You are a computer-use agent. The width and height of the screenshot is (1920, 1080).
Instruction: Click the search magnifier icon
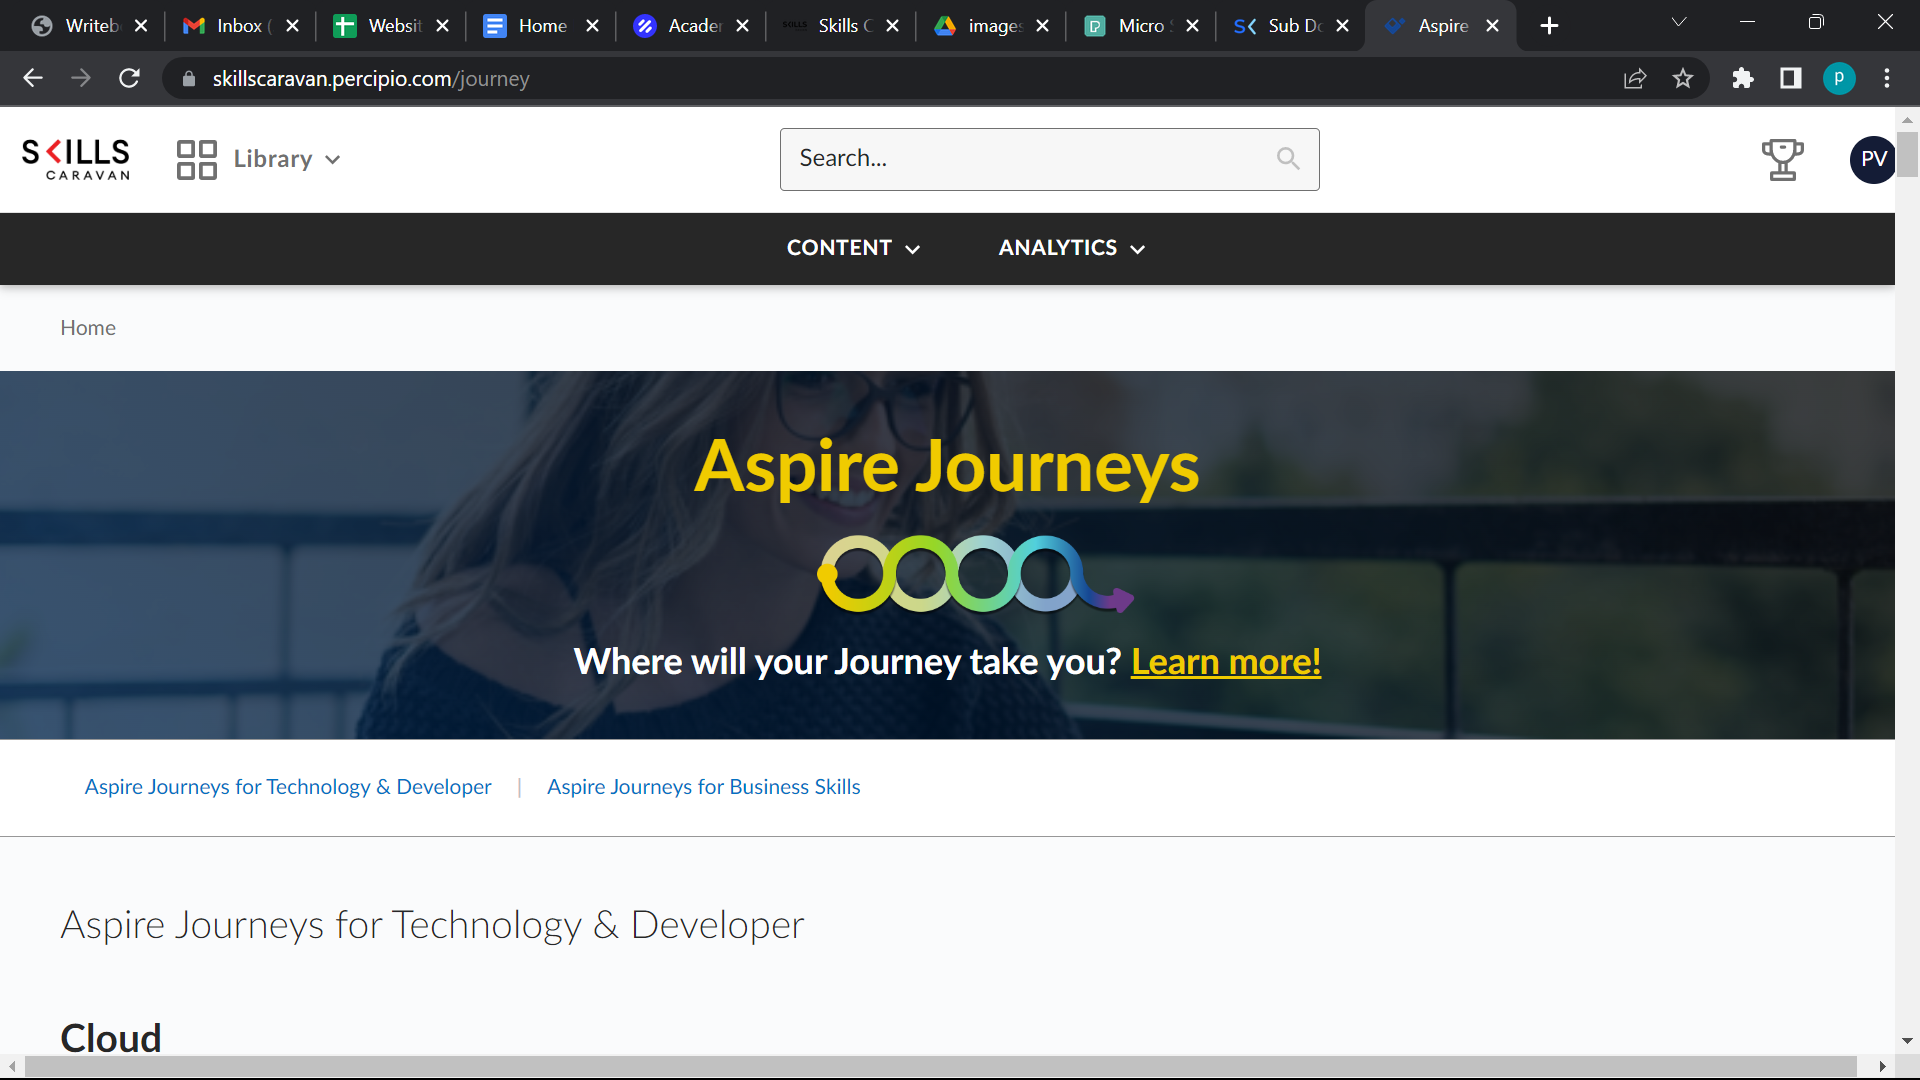pos(1288,158)
